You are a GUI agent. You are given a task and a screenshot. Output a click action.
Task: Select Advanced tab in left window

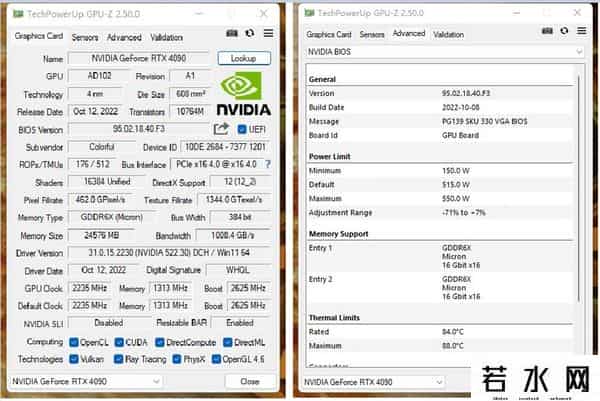tap(124, 37)
